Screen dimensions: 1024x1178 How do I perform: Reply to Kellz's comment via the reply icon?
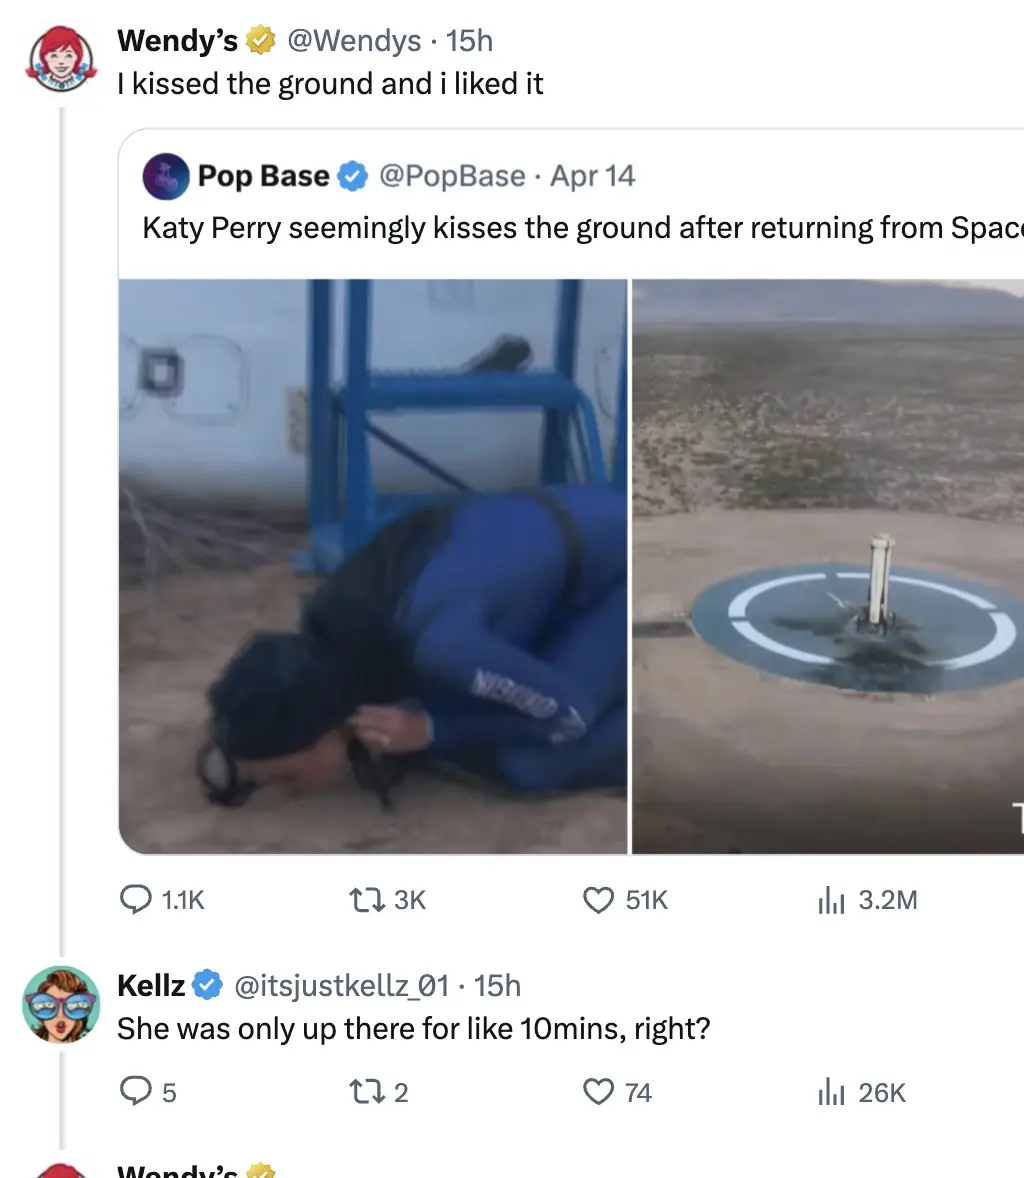[x=135, y=1092]
